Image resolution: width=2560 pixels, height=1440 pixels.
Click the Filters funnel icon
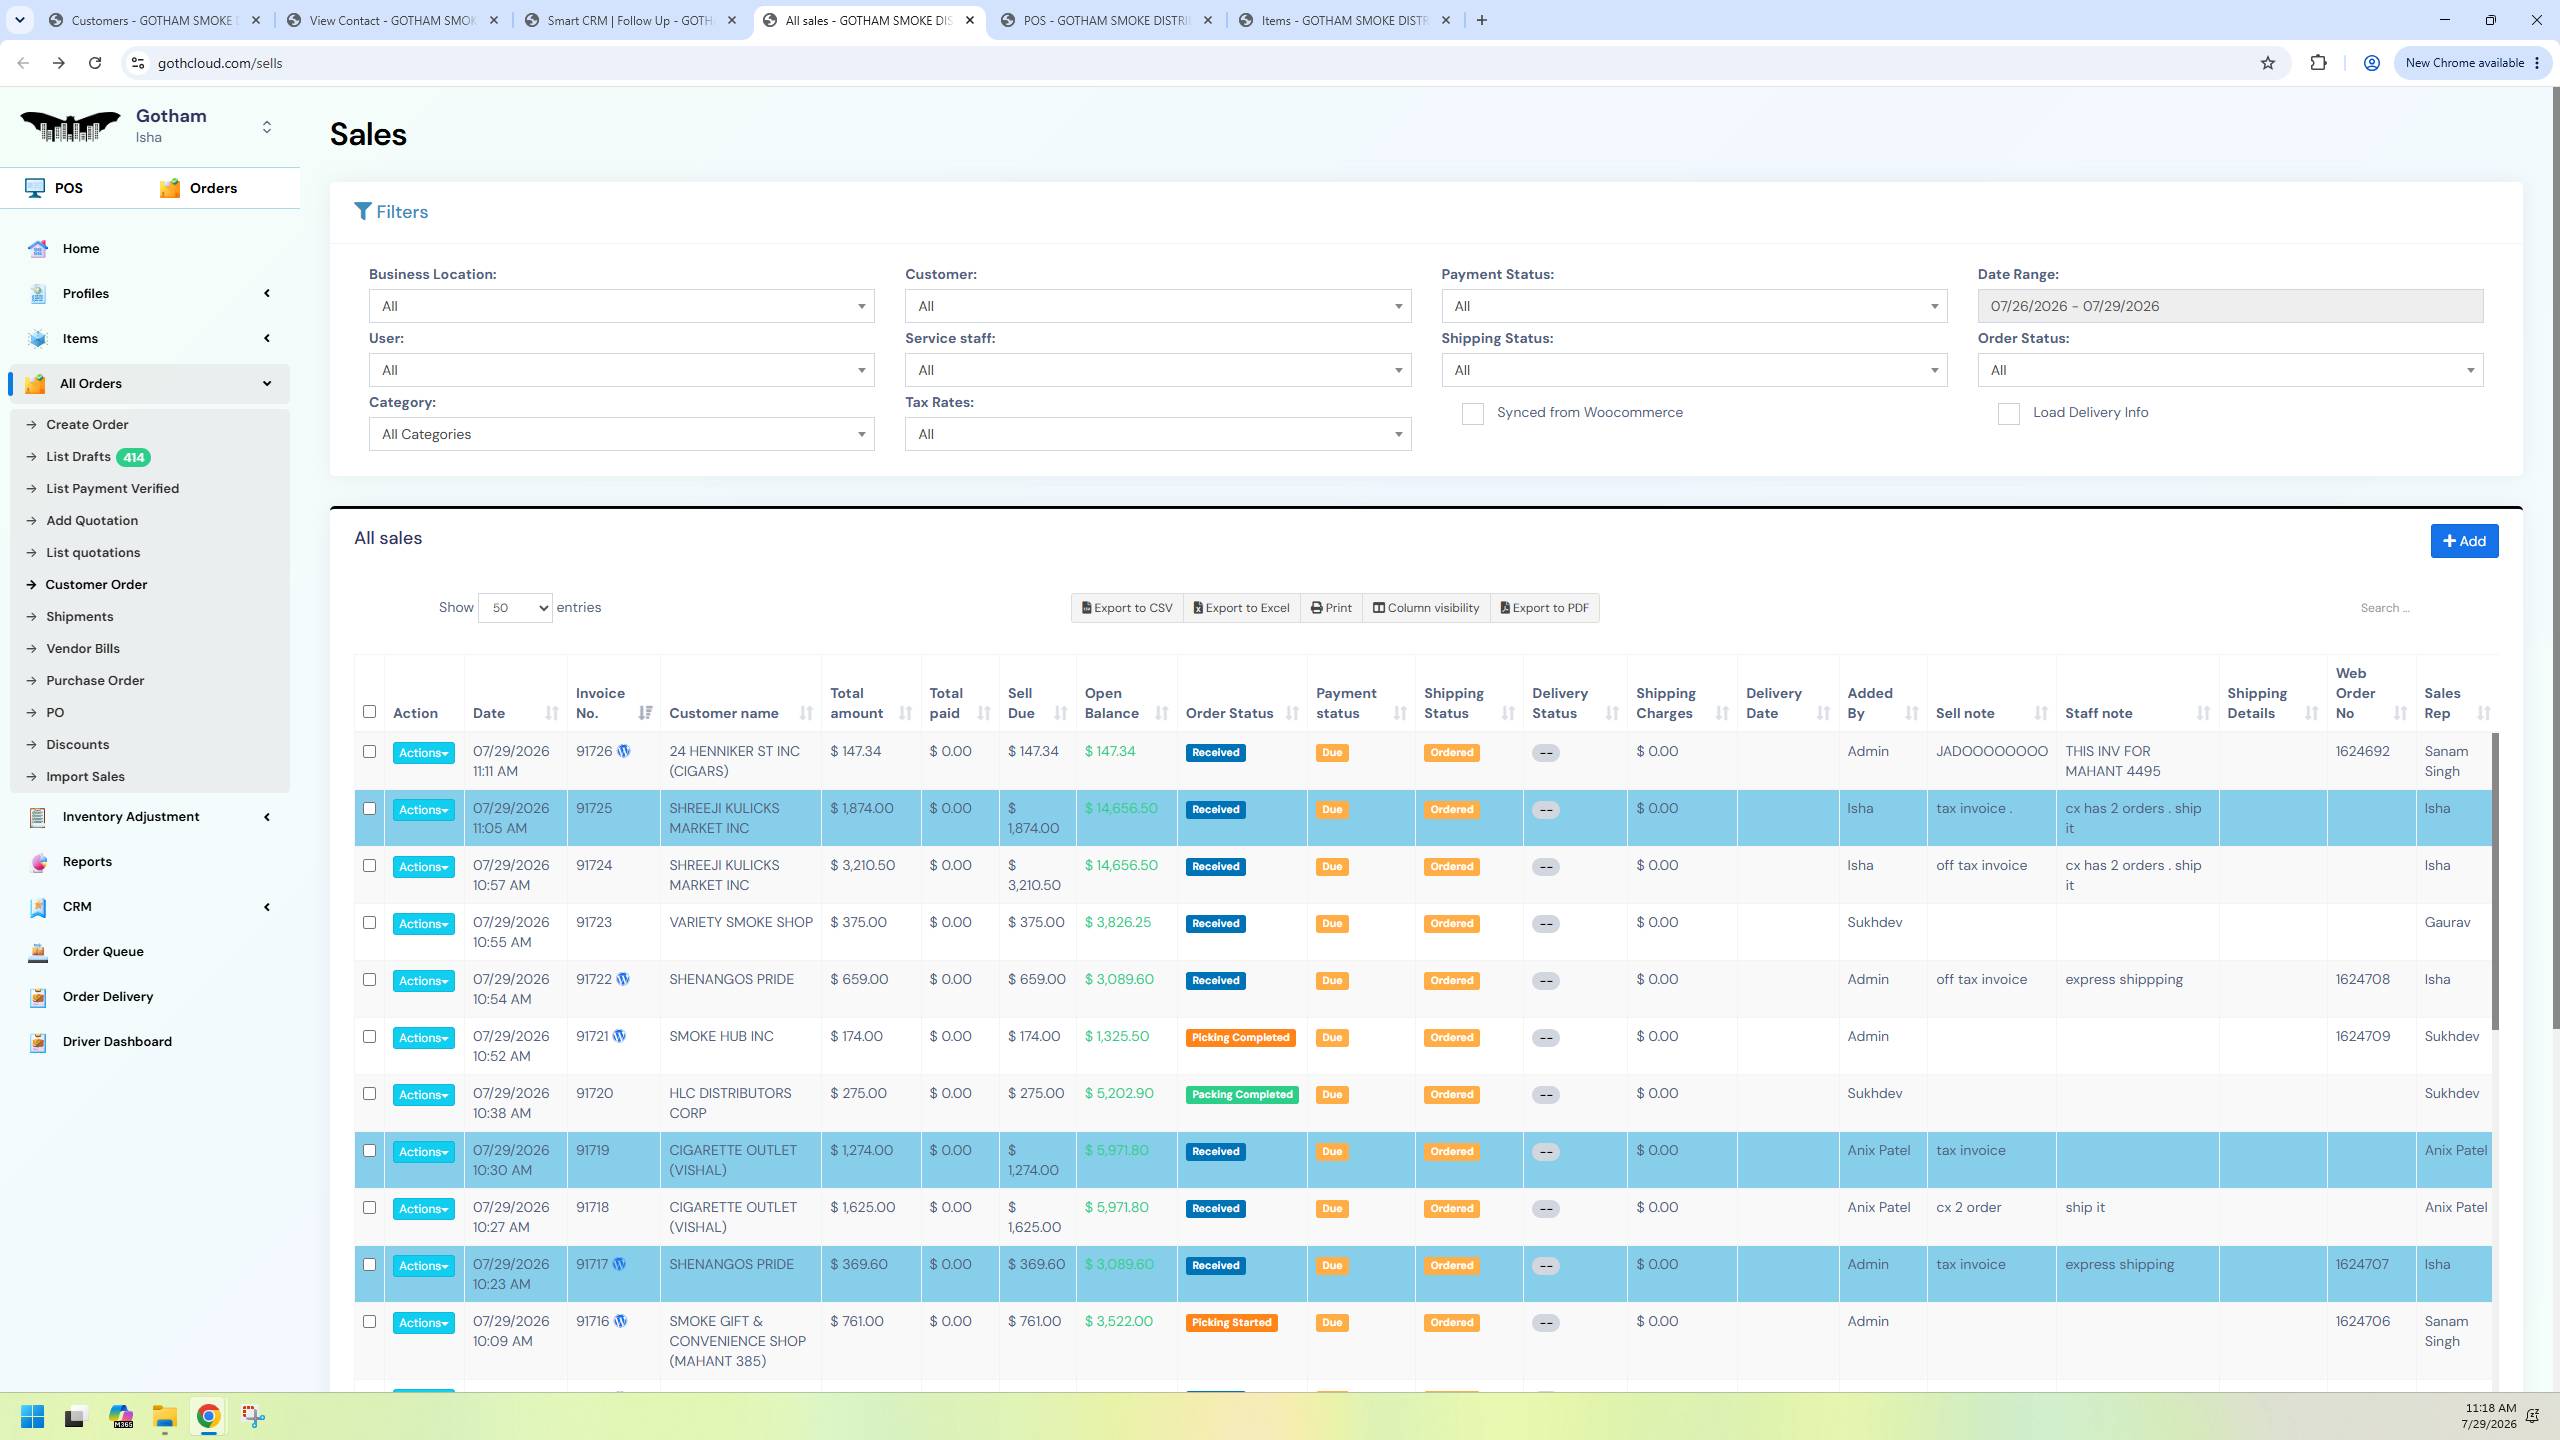(x=363, y=211)
